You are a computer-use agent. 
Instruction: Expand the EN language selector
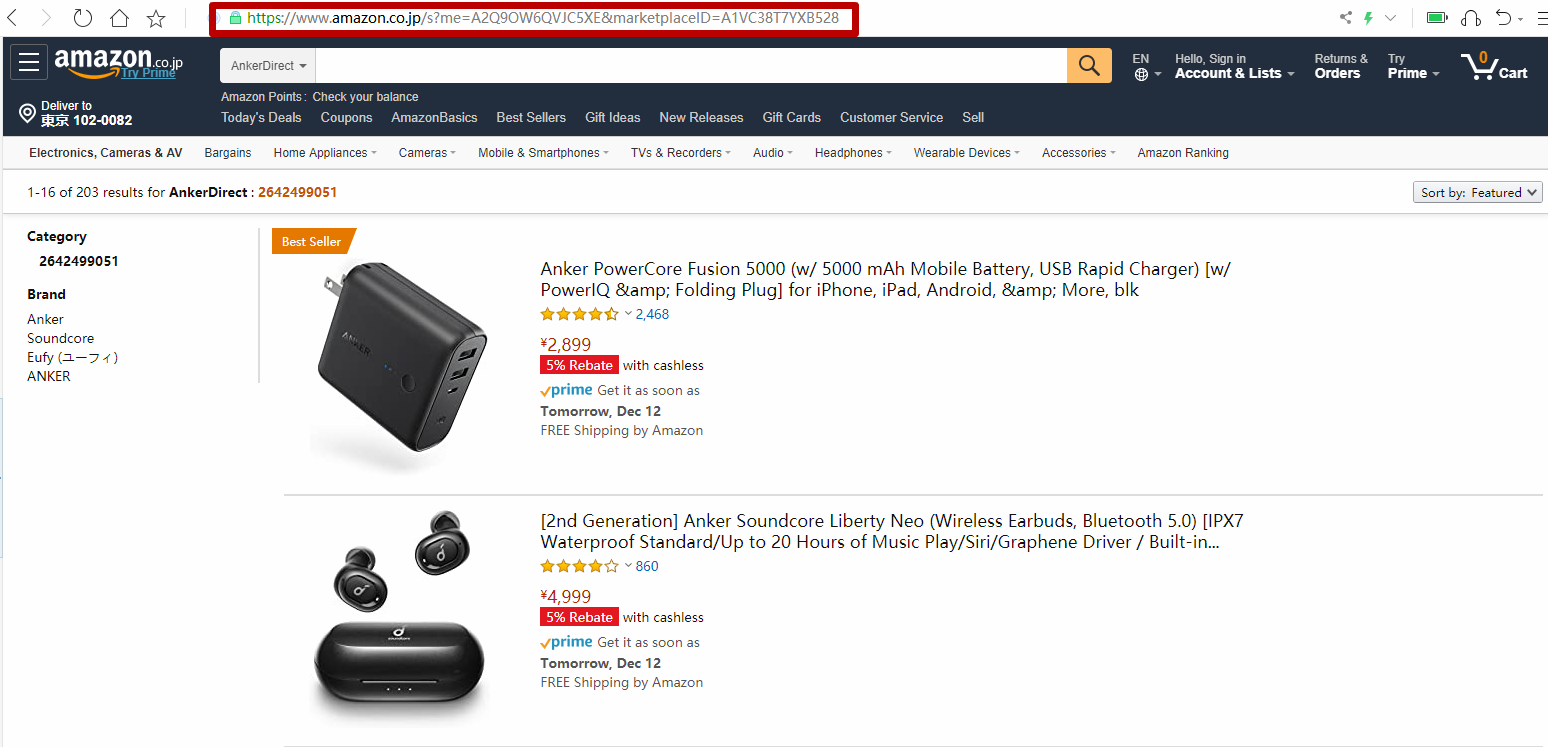click(x=1147, y=66)
